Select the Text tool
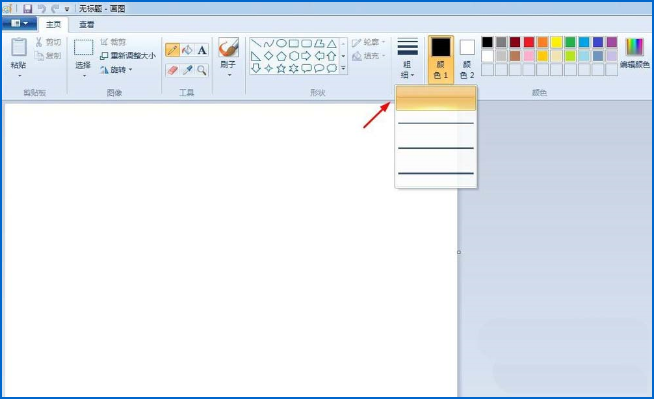Image resolution: width=654 pixels, height=400 pixels. (x=202, y=50)
